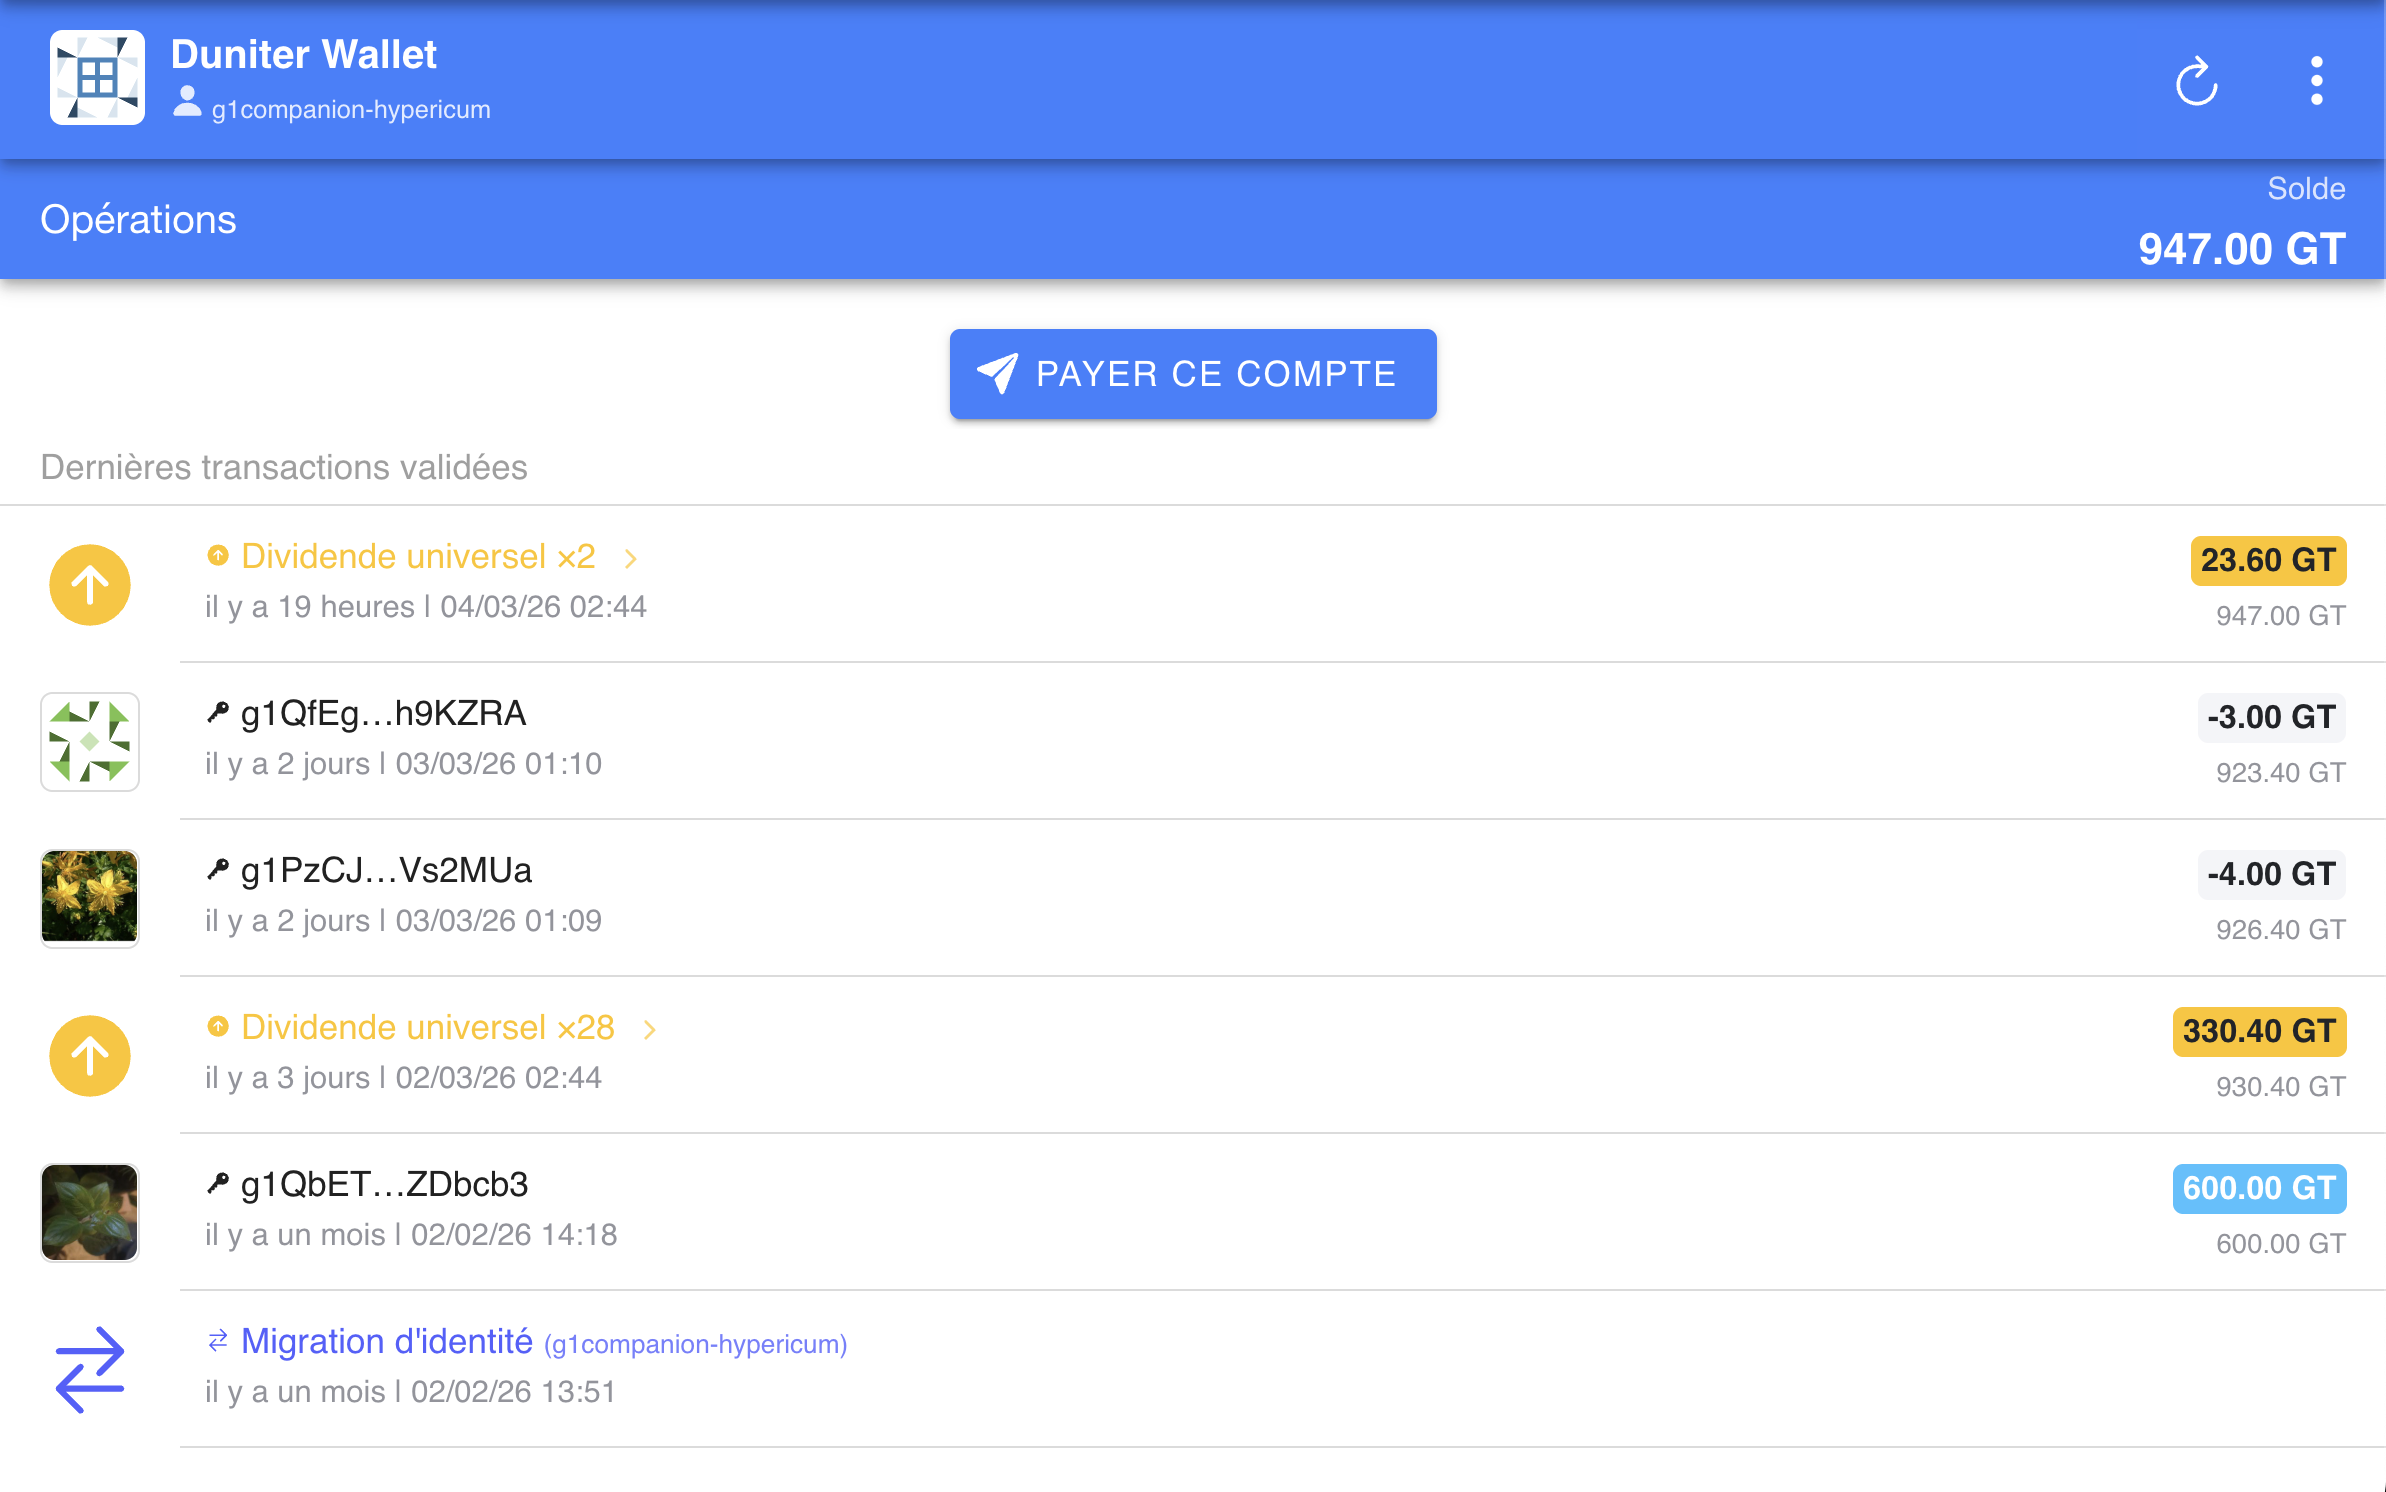The width and height of the screenshot is (2386, 1492).
Task: Click the Migration d'identité link
Action: [x=387, y=1342]
